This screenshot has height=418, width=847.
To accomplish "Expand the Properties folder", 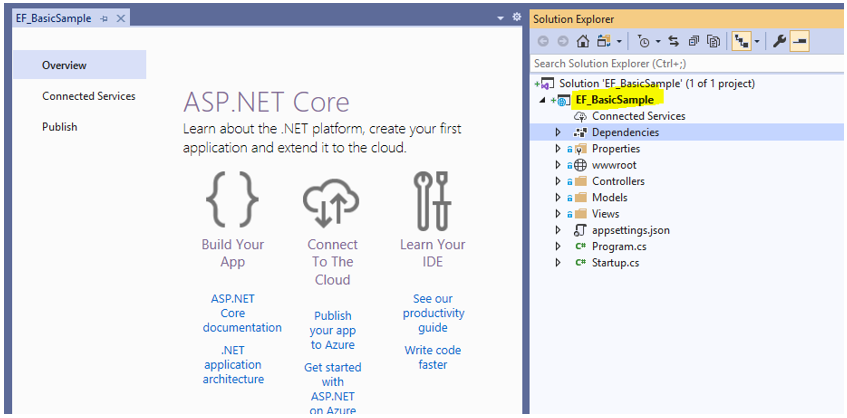I will [x=559, y=149].
